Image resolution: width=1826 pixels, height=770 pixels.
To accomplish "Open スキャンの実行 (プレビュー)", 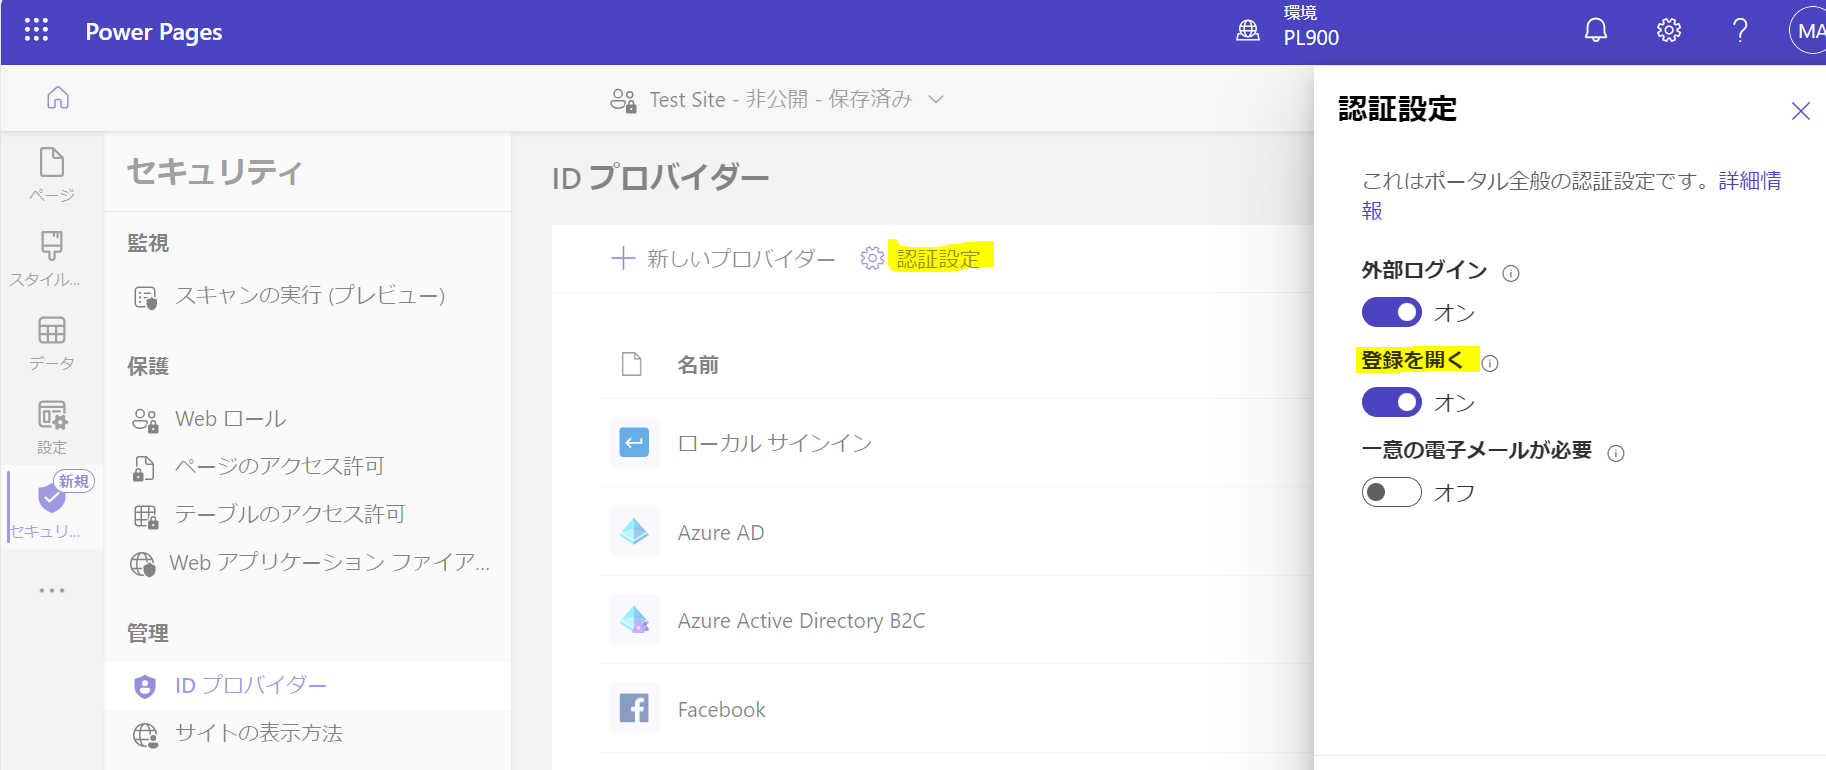I will pos(310,296).
